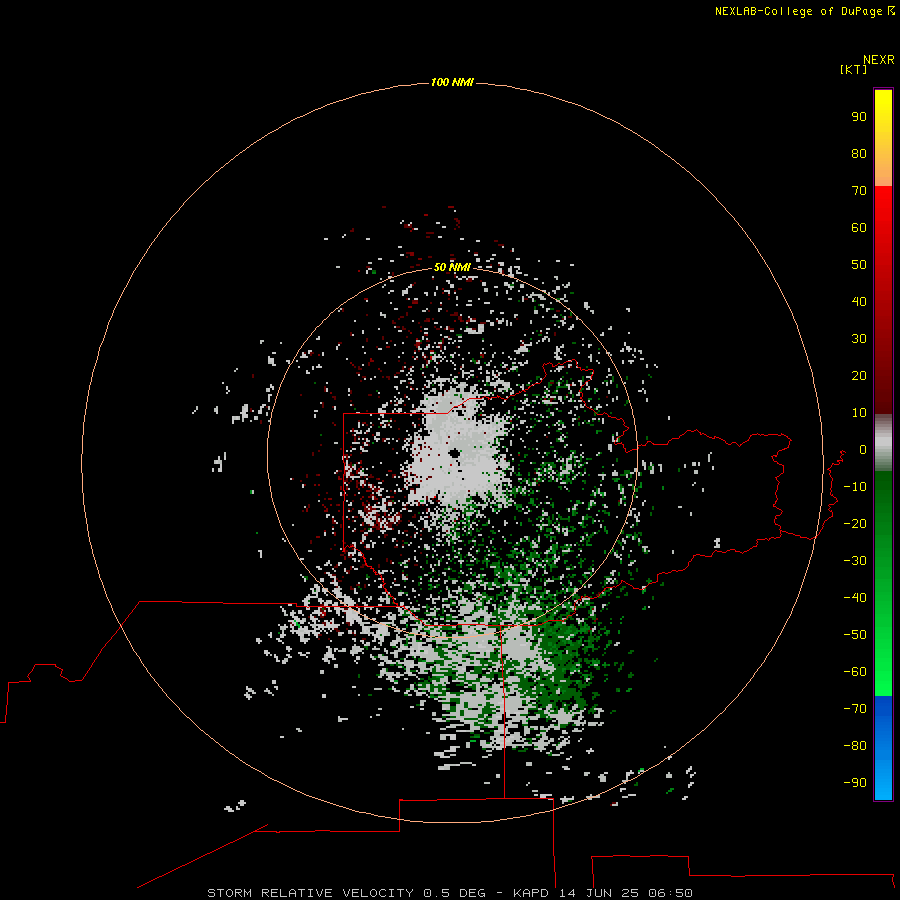The image size is (900, 900).
Task: Click the 40 value on the velocity scale
Action: [x=859, y=302]
